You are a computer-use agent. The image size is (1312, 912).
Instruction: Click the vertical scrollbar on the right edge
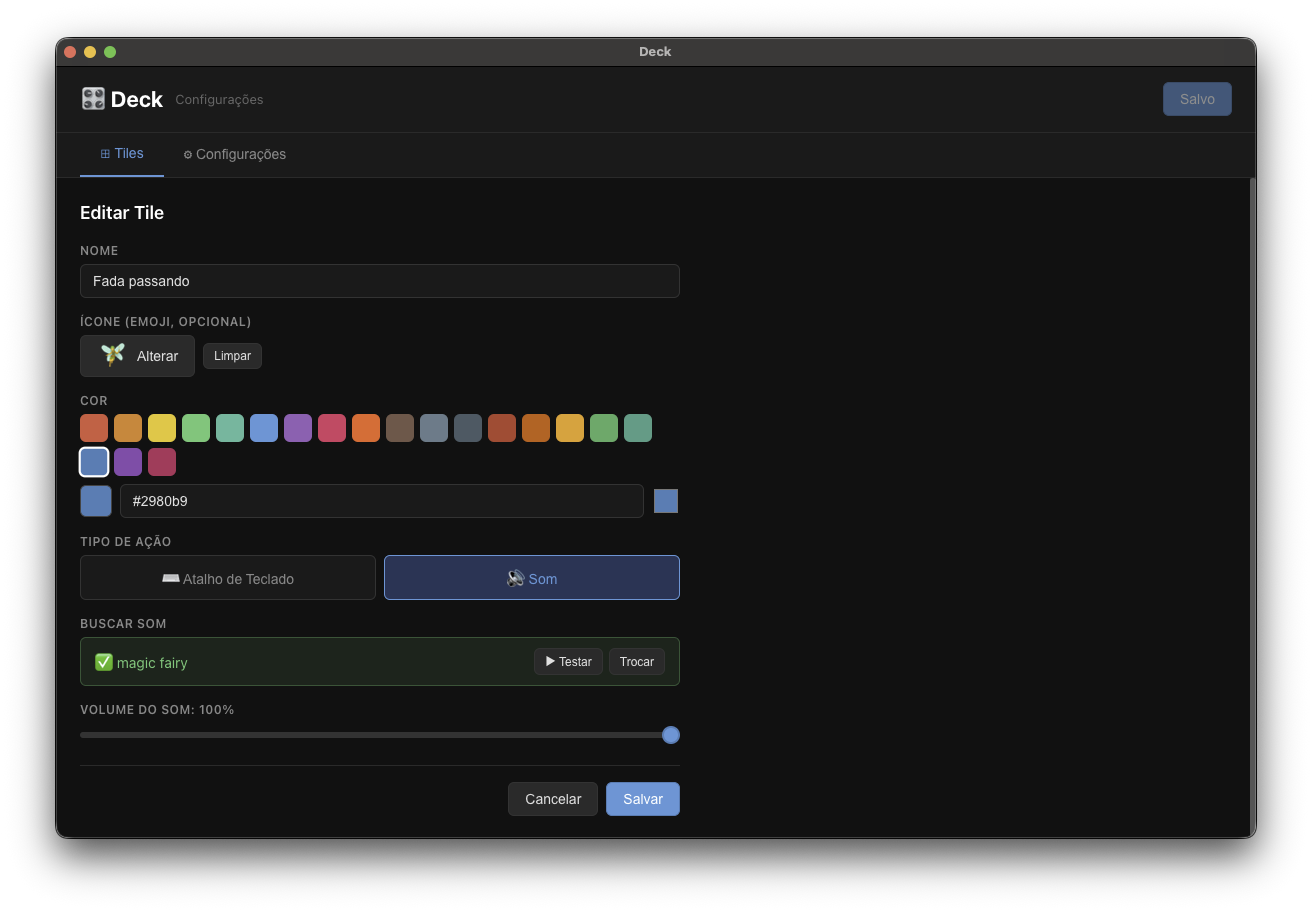pos(1252,506)
